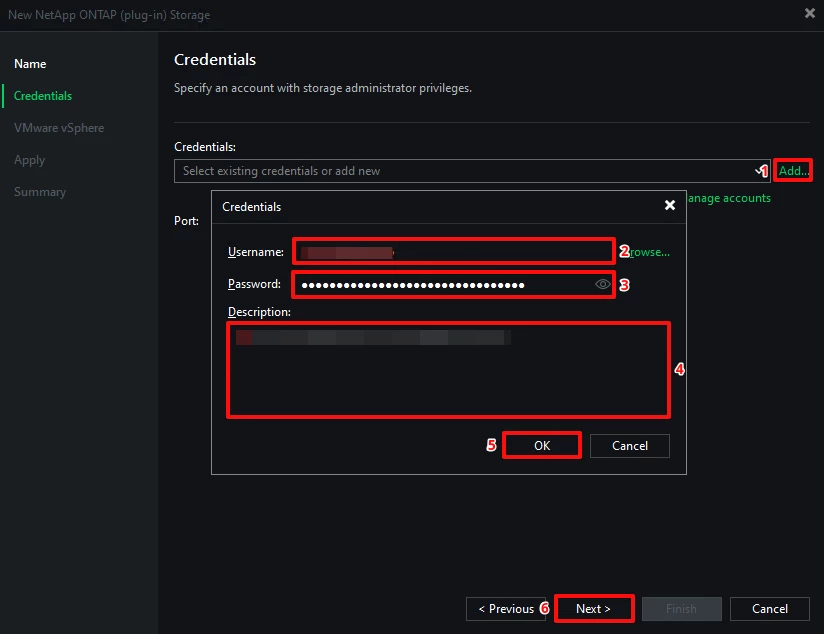Open the VMware vSphere wizard step
The height and width of the screenshot is (634, 824).
pos(59,128)
